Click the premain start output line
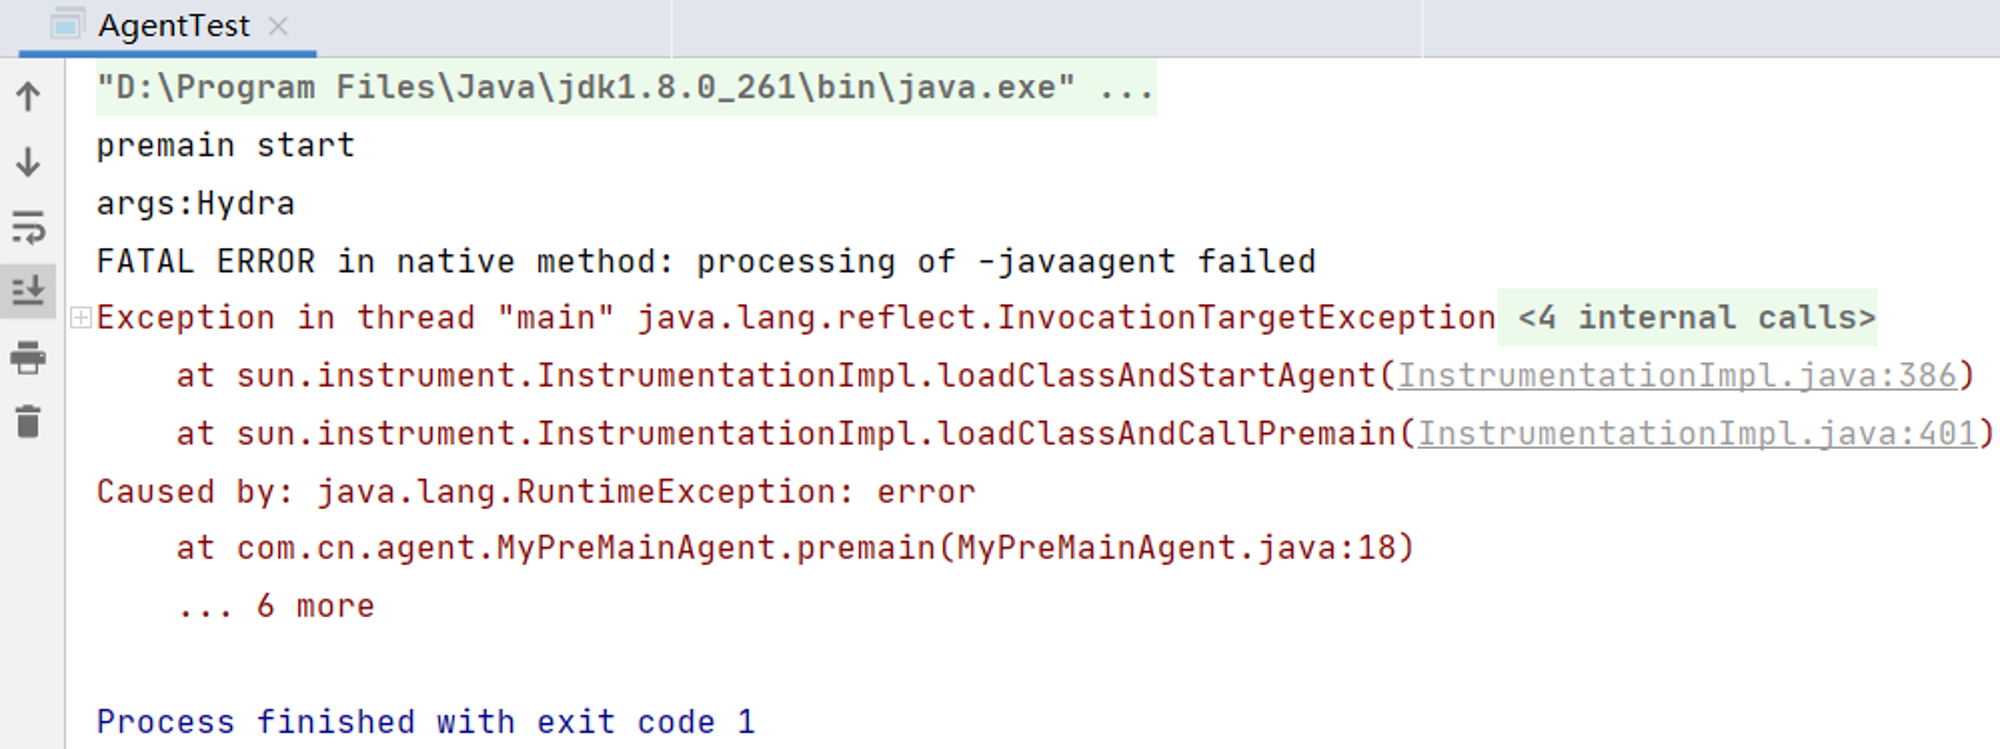 click(225, 146)
